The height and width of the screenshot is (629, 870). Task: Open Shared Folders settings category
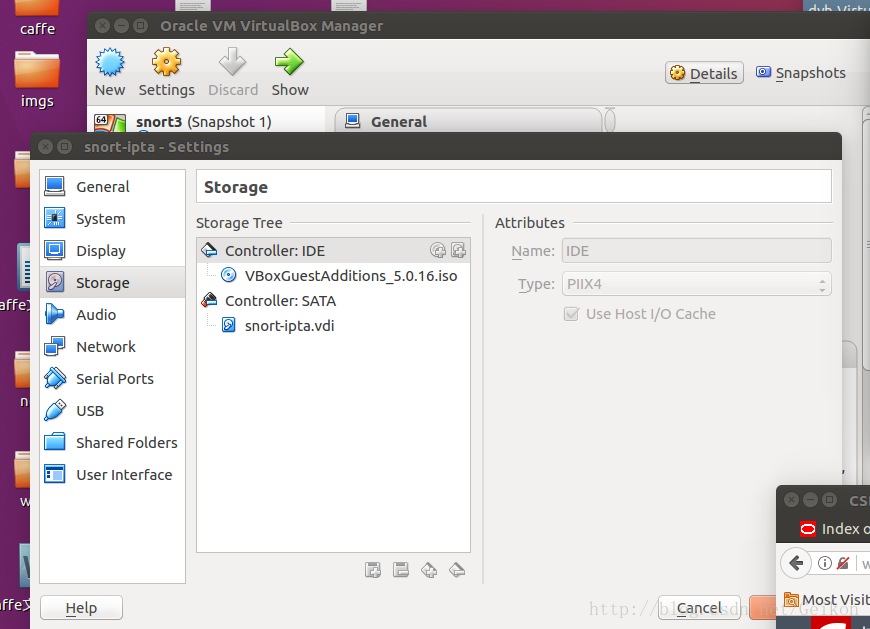(x=113, y=443)
